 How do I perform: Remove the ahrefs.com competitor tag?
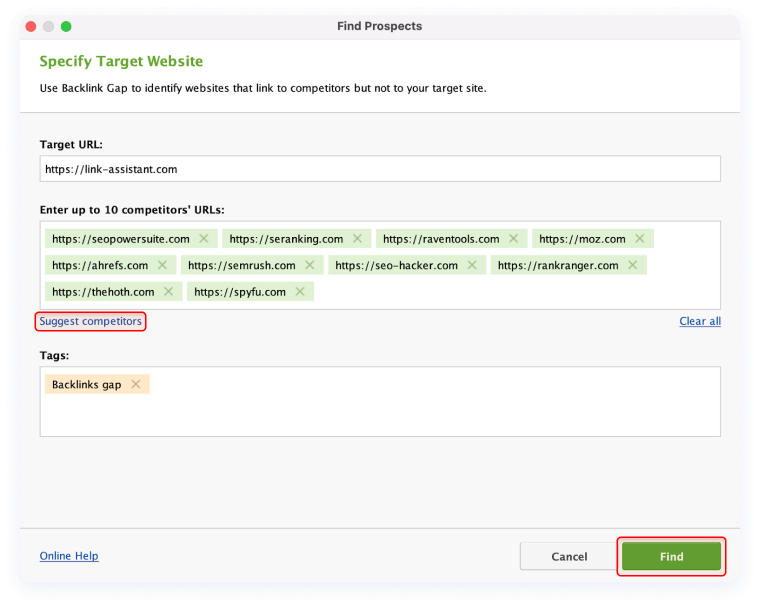pyautogui.click(x=162, y=265)
